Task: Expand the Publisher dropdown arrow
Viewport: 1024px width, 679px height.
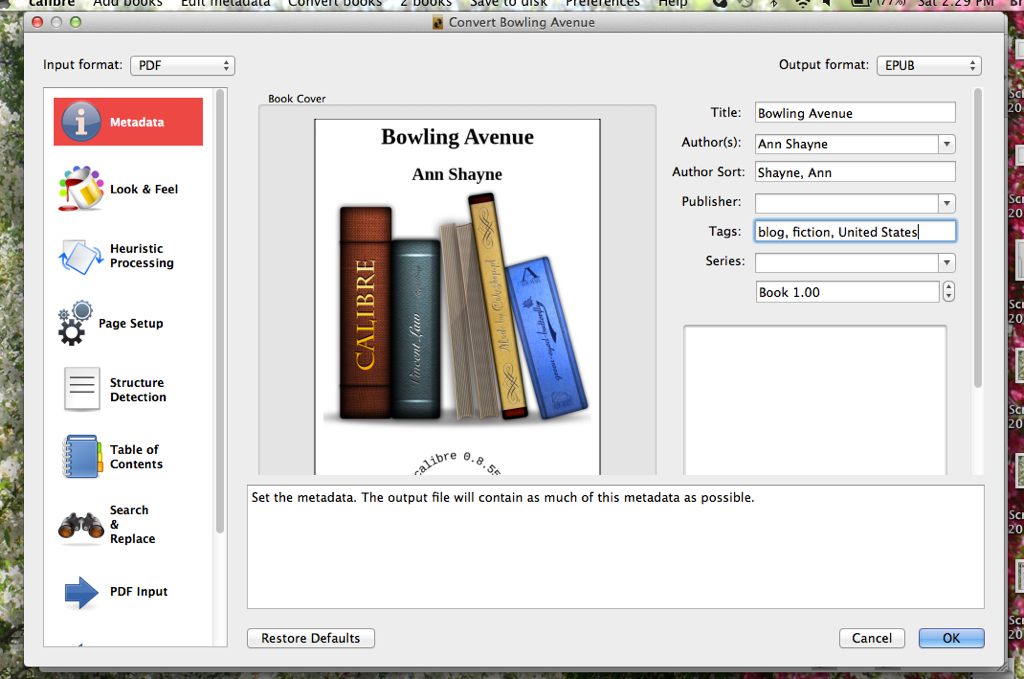Action: (946, 203)
